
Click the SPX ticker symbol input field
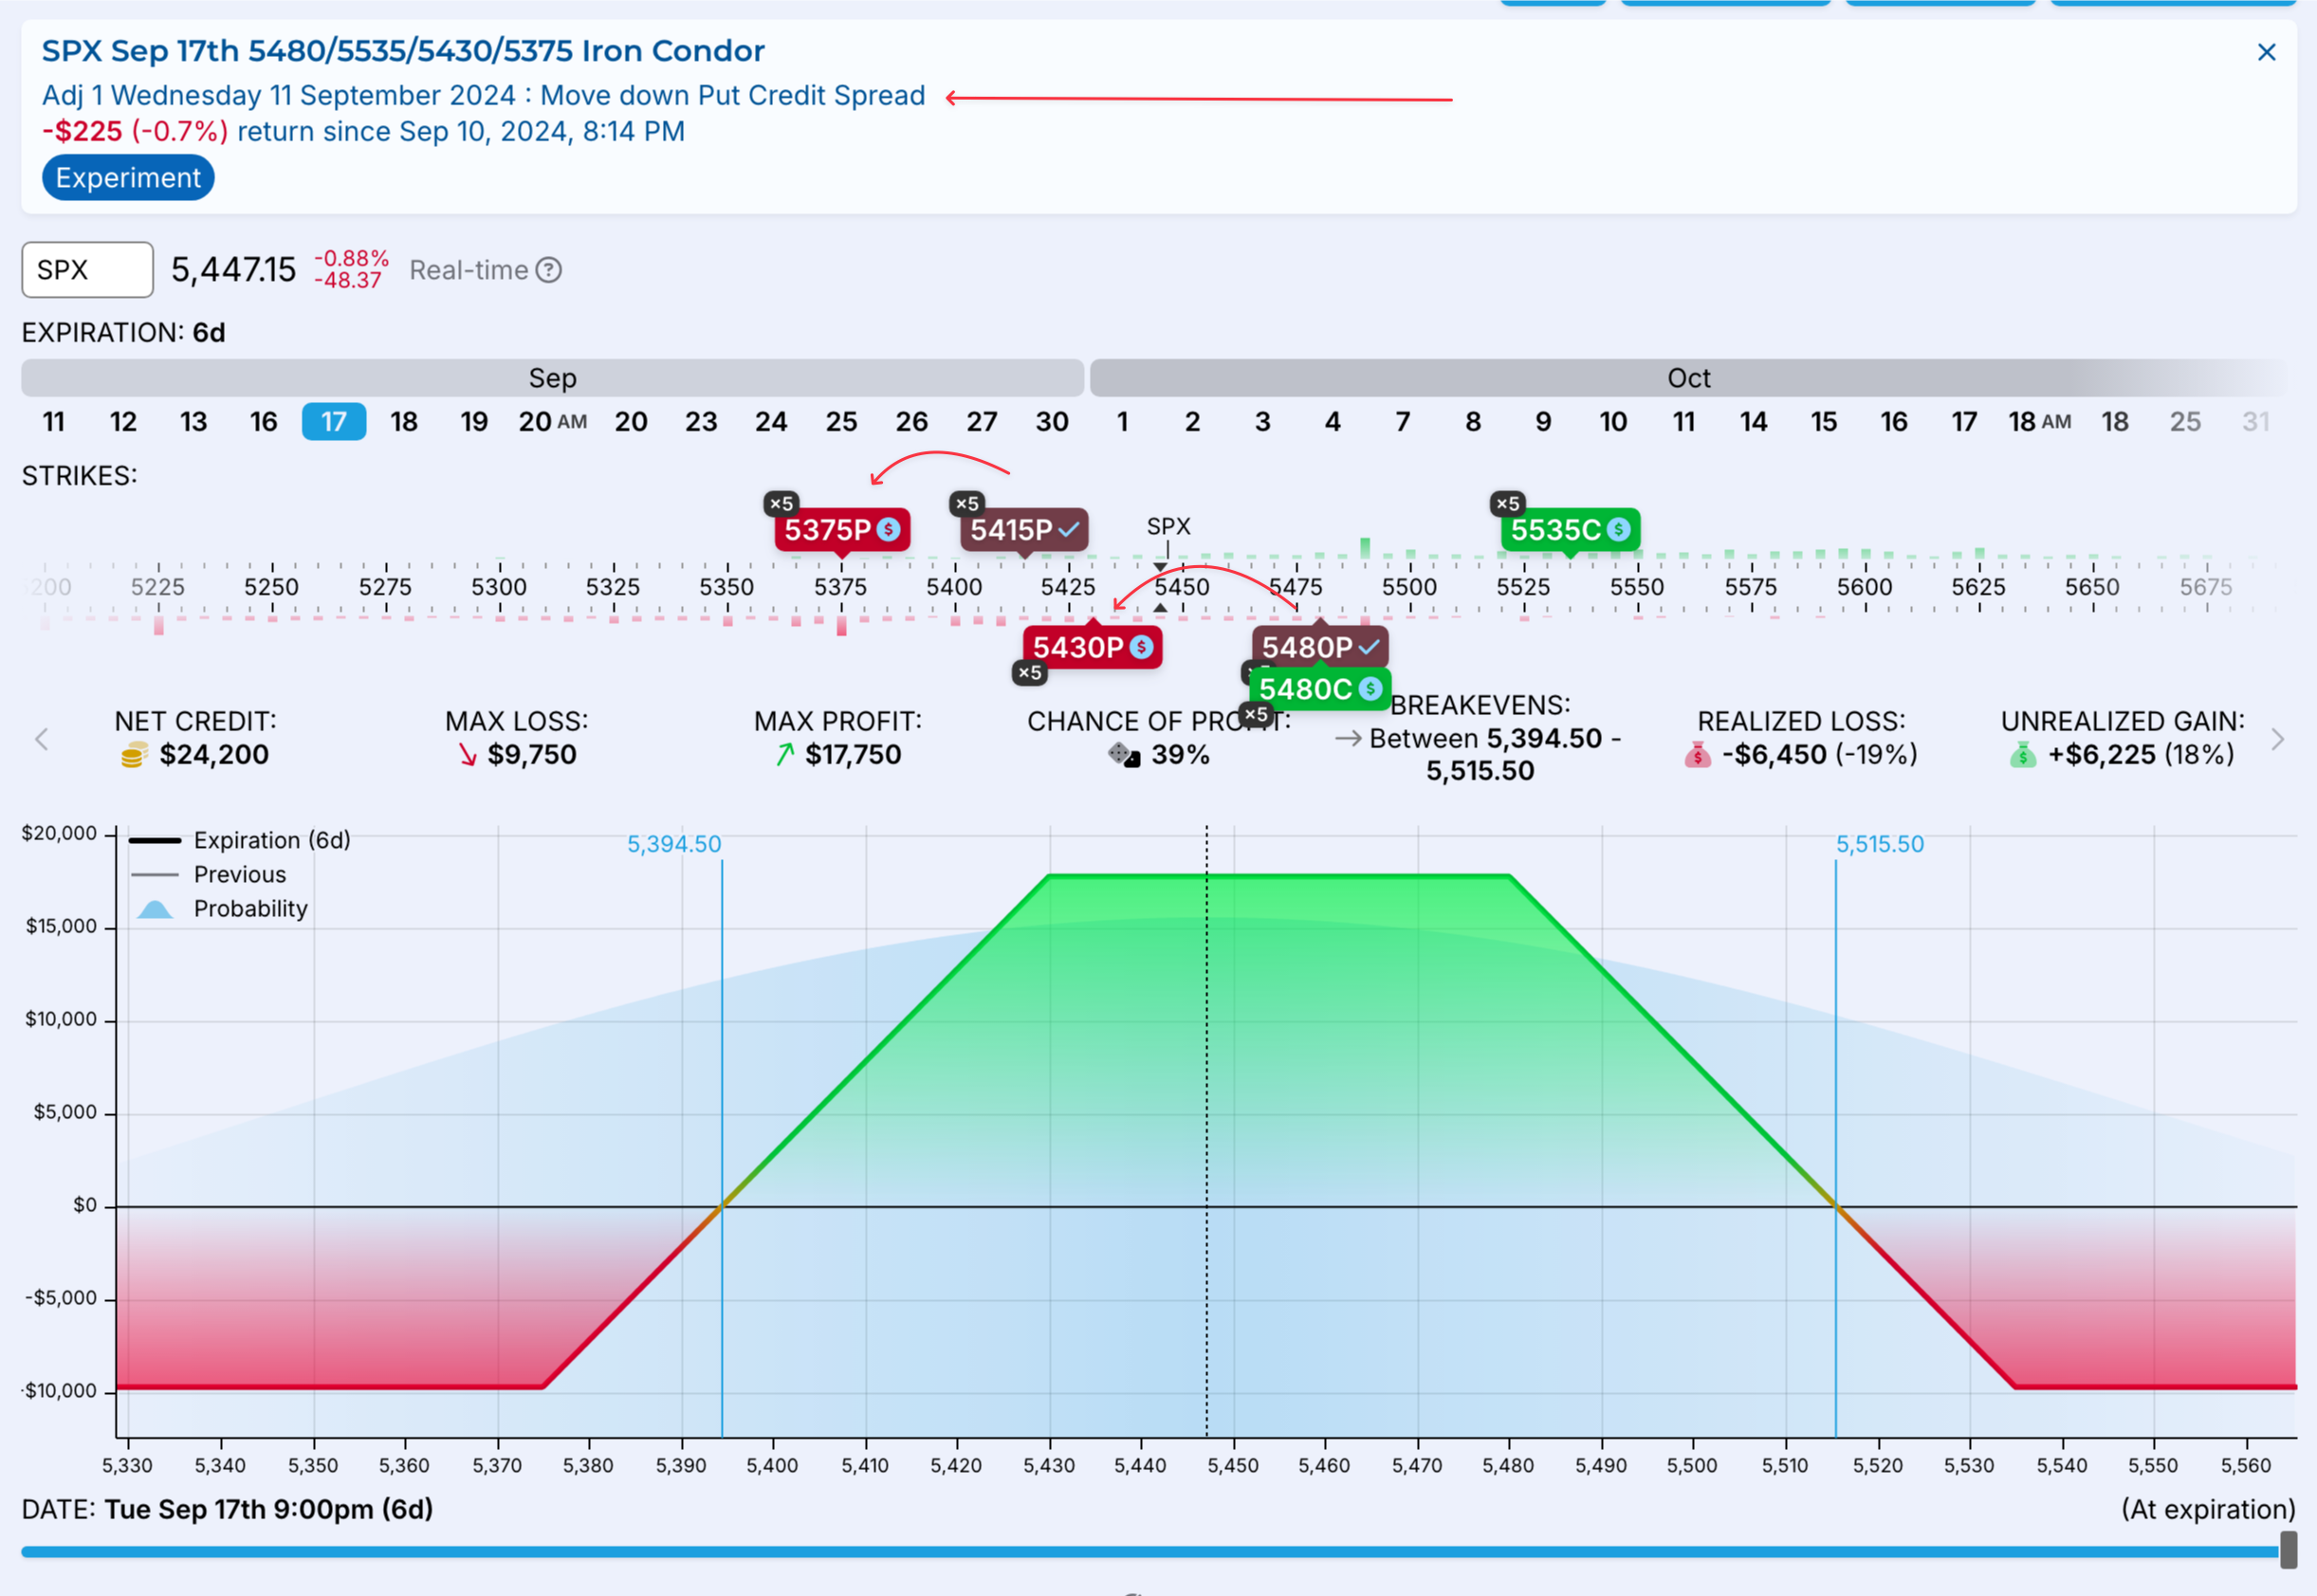(88, 270)
